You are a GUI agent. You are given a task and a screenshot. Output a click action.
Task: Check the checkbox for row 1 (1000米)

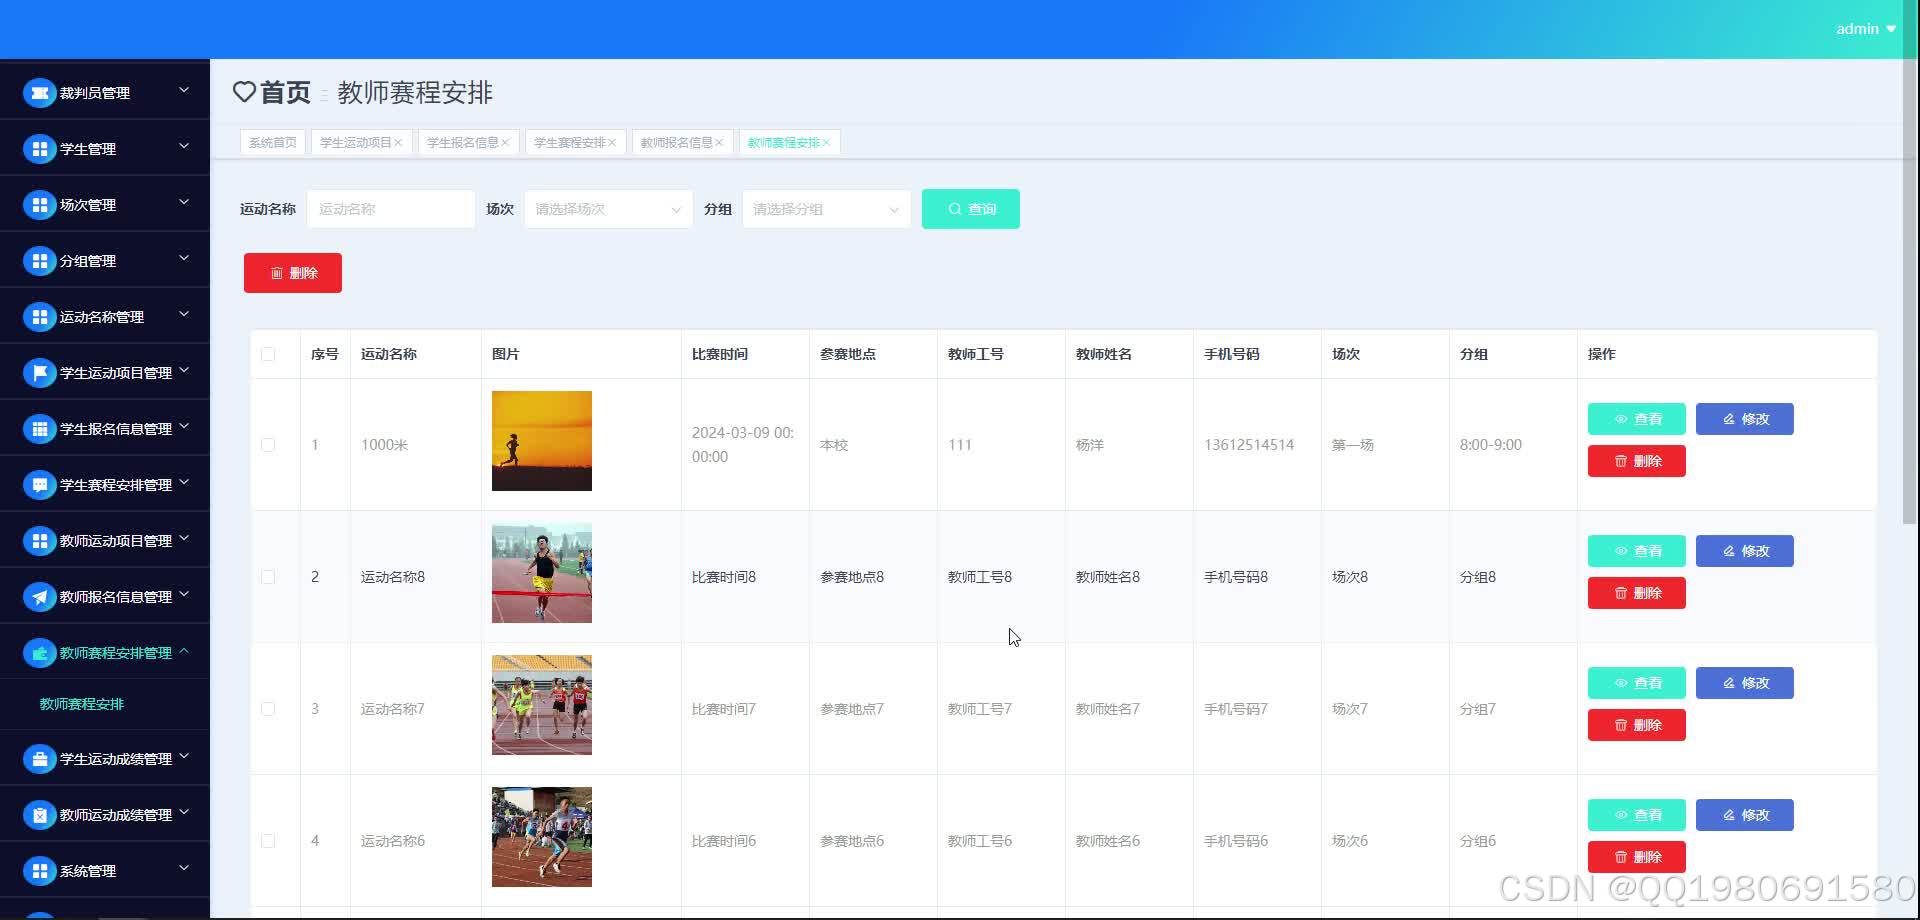pos(267,444)
